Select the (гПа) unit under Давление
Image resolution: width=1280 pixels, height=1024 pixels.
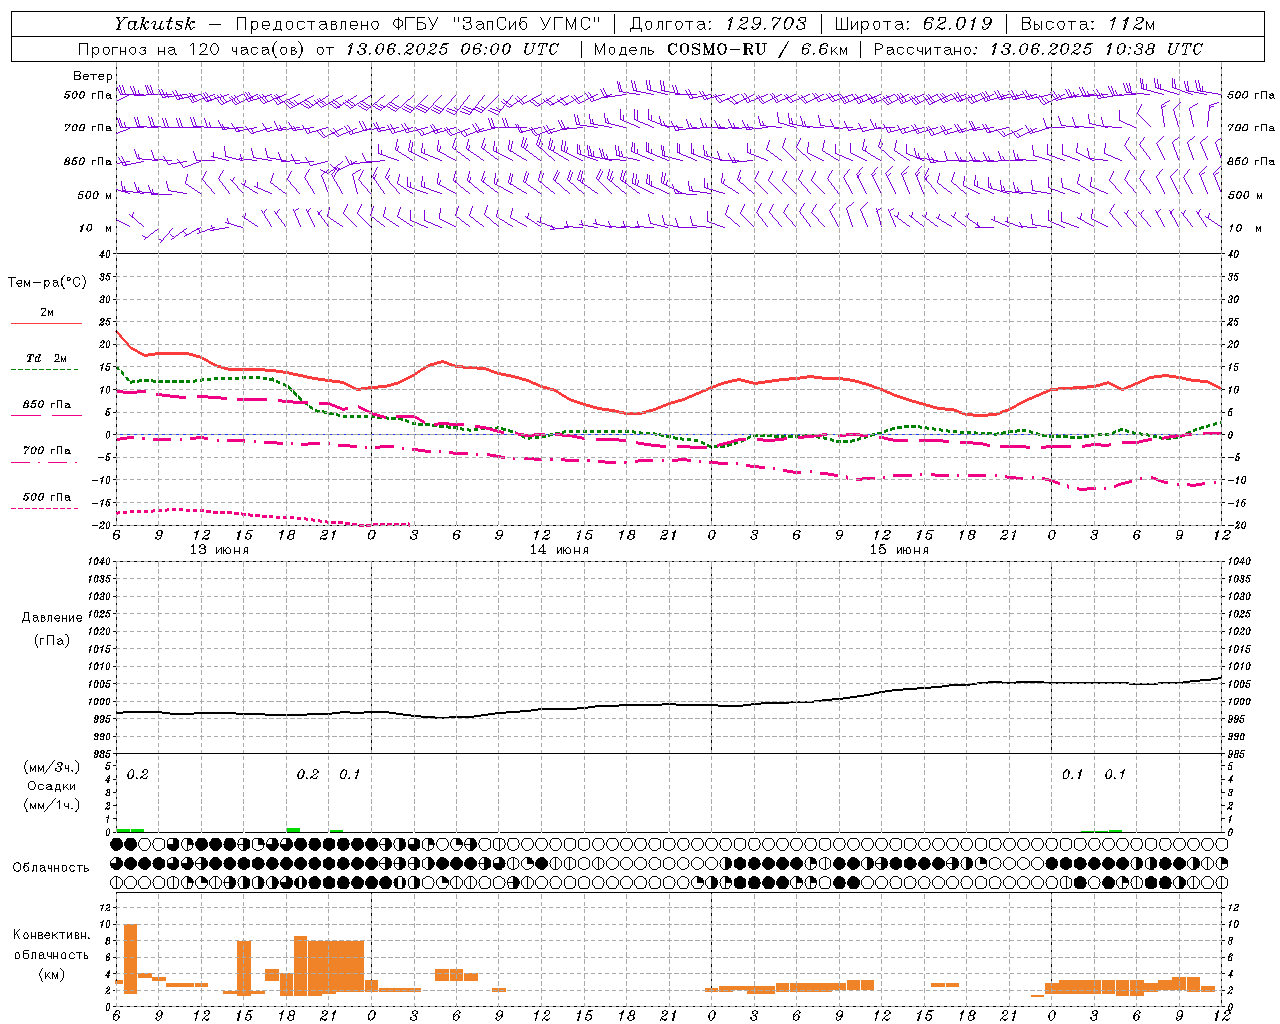[x=51, y=640]
